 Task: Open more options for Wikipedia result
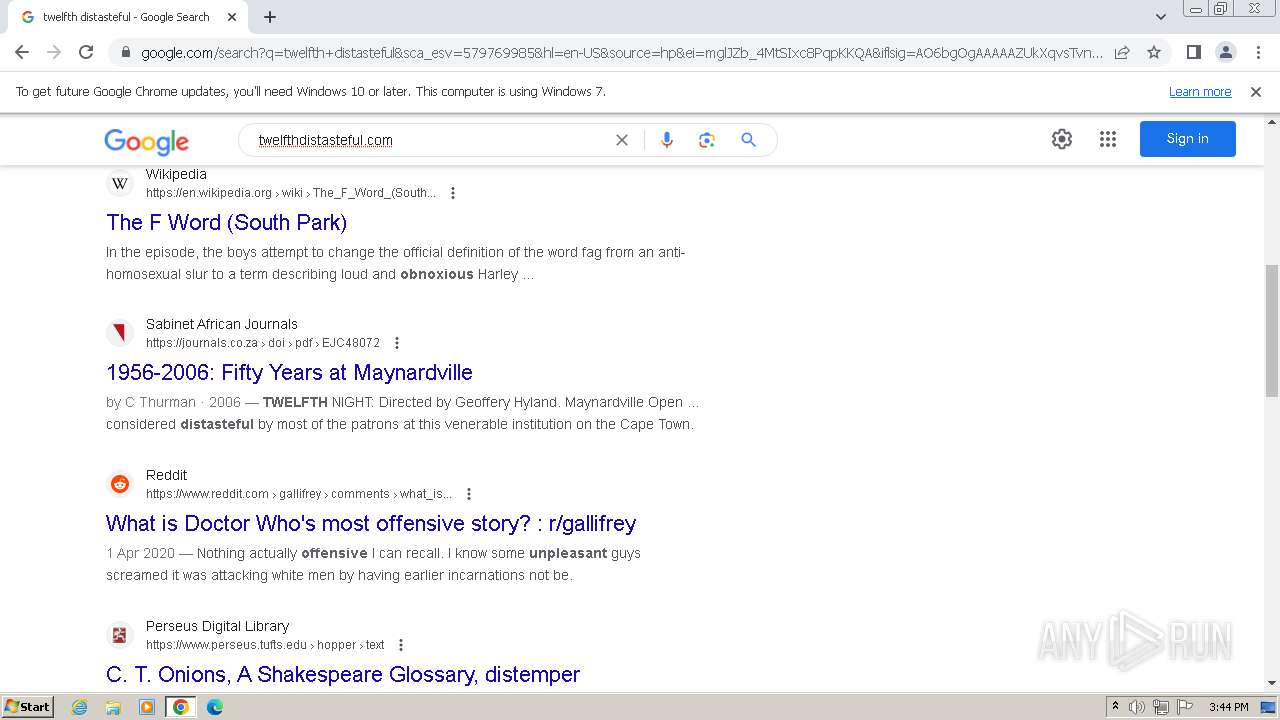pos(453,193)
